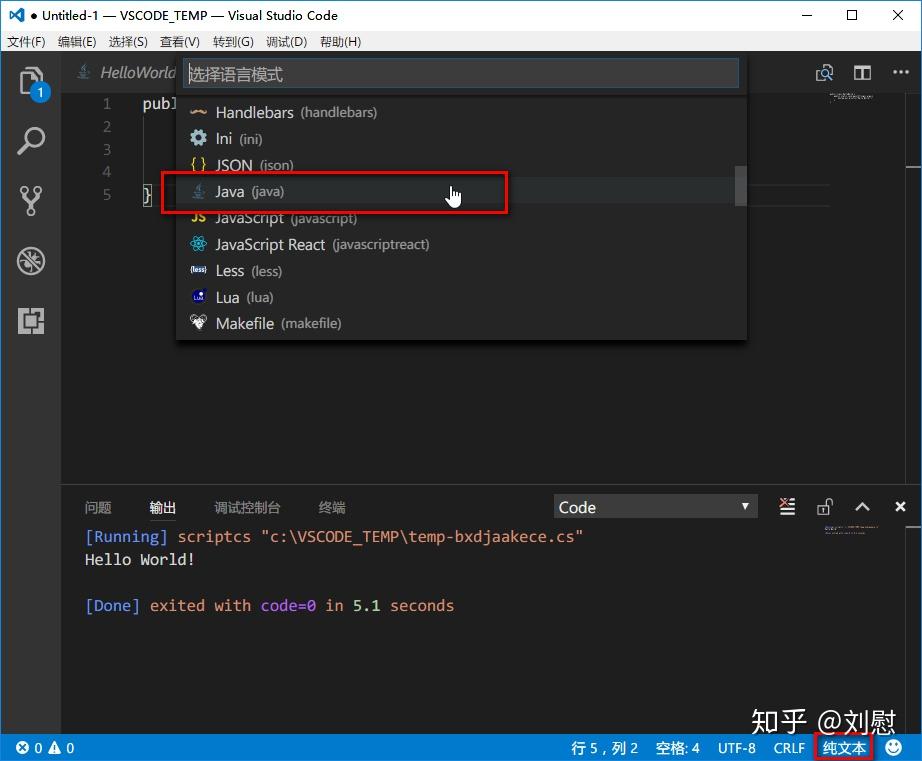Switch to the 调试控制台 panel tab

tap(247, 507)
